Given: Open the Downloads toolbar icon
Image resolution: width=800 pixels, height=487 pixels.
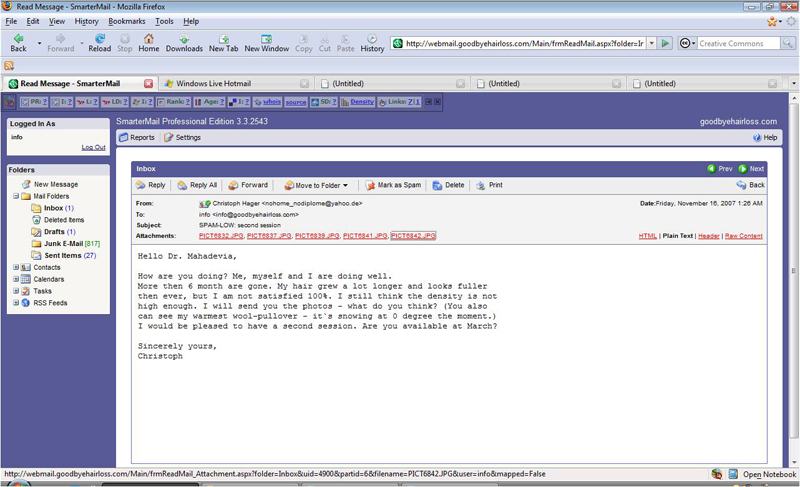Looking at the screenshot, I should coord(184,39).
